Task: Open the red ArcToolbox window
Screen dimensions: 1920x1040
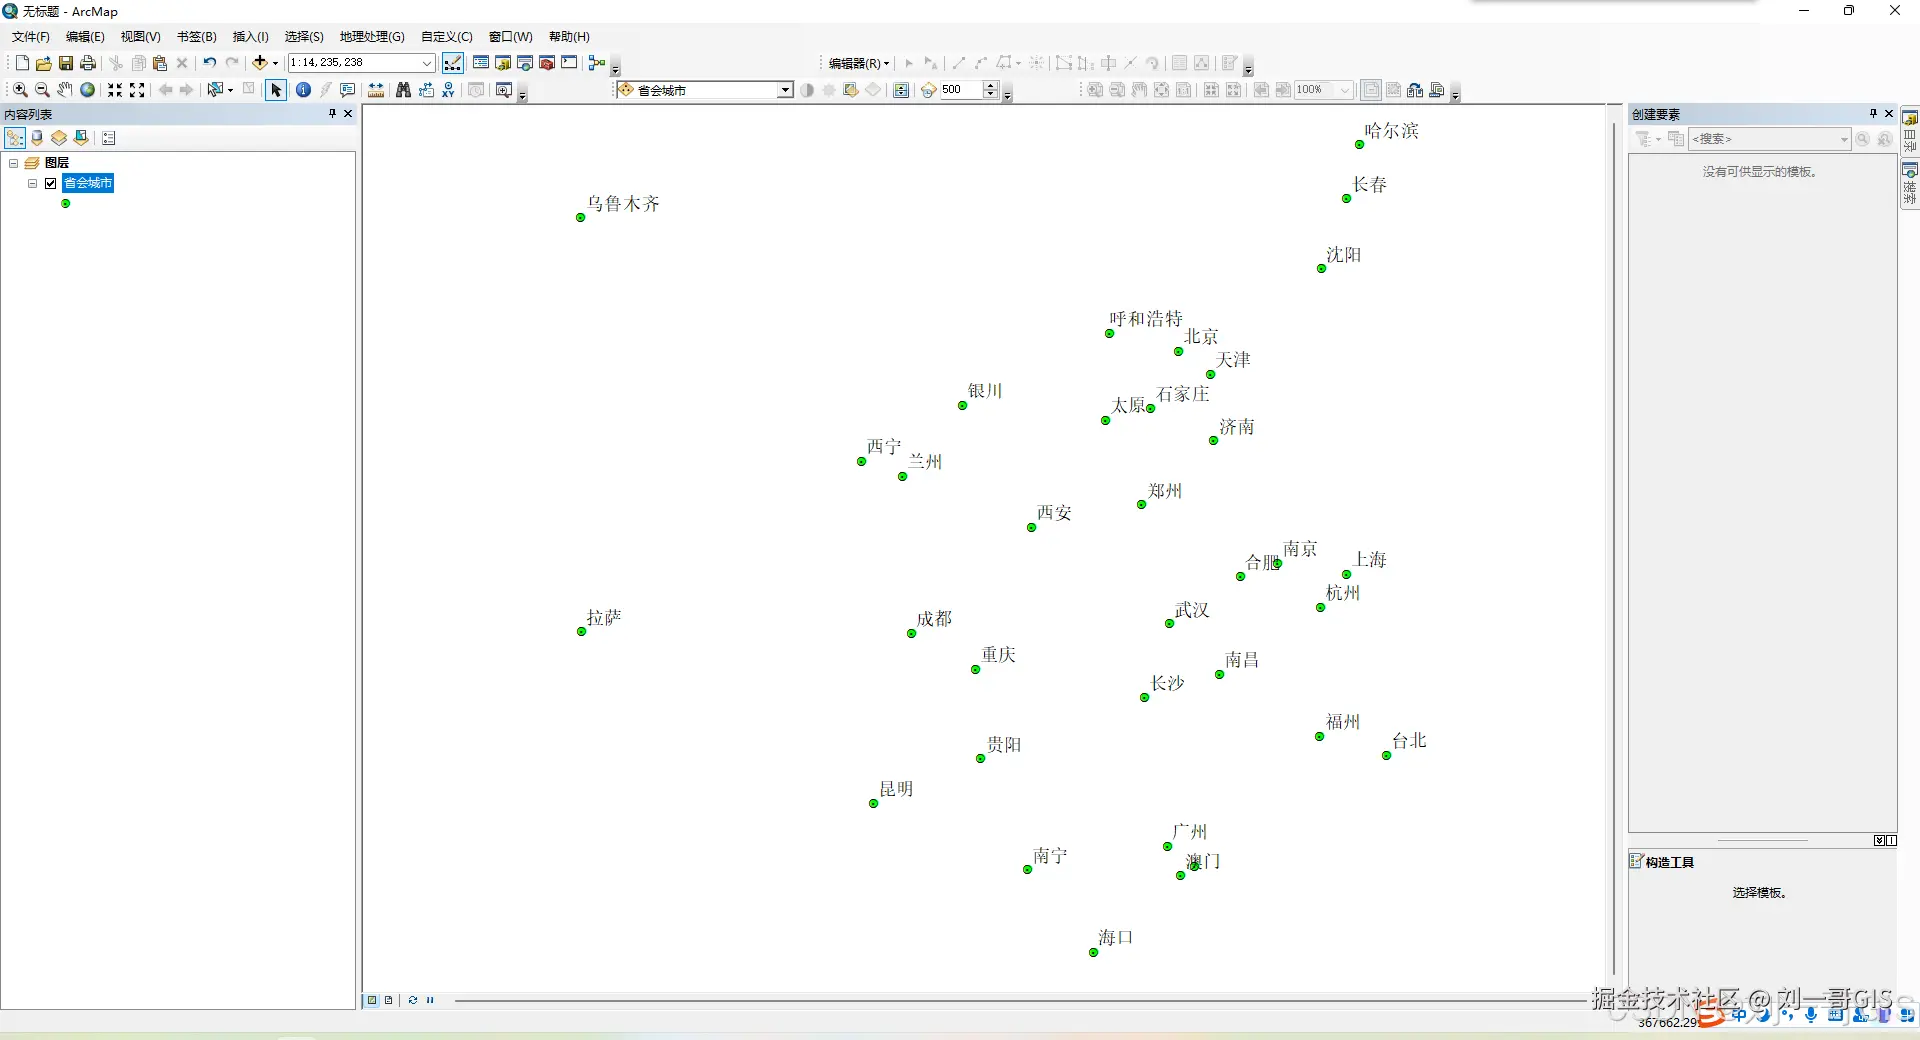Action: click(547, 63)
